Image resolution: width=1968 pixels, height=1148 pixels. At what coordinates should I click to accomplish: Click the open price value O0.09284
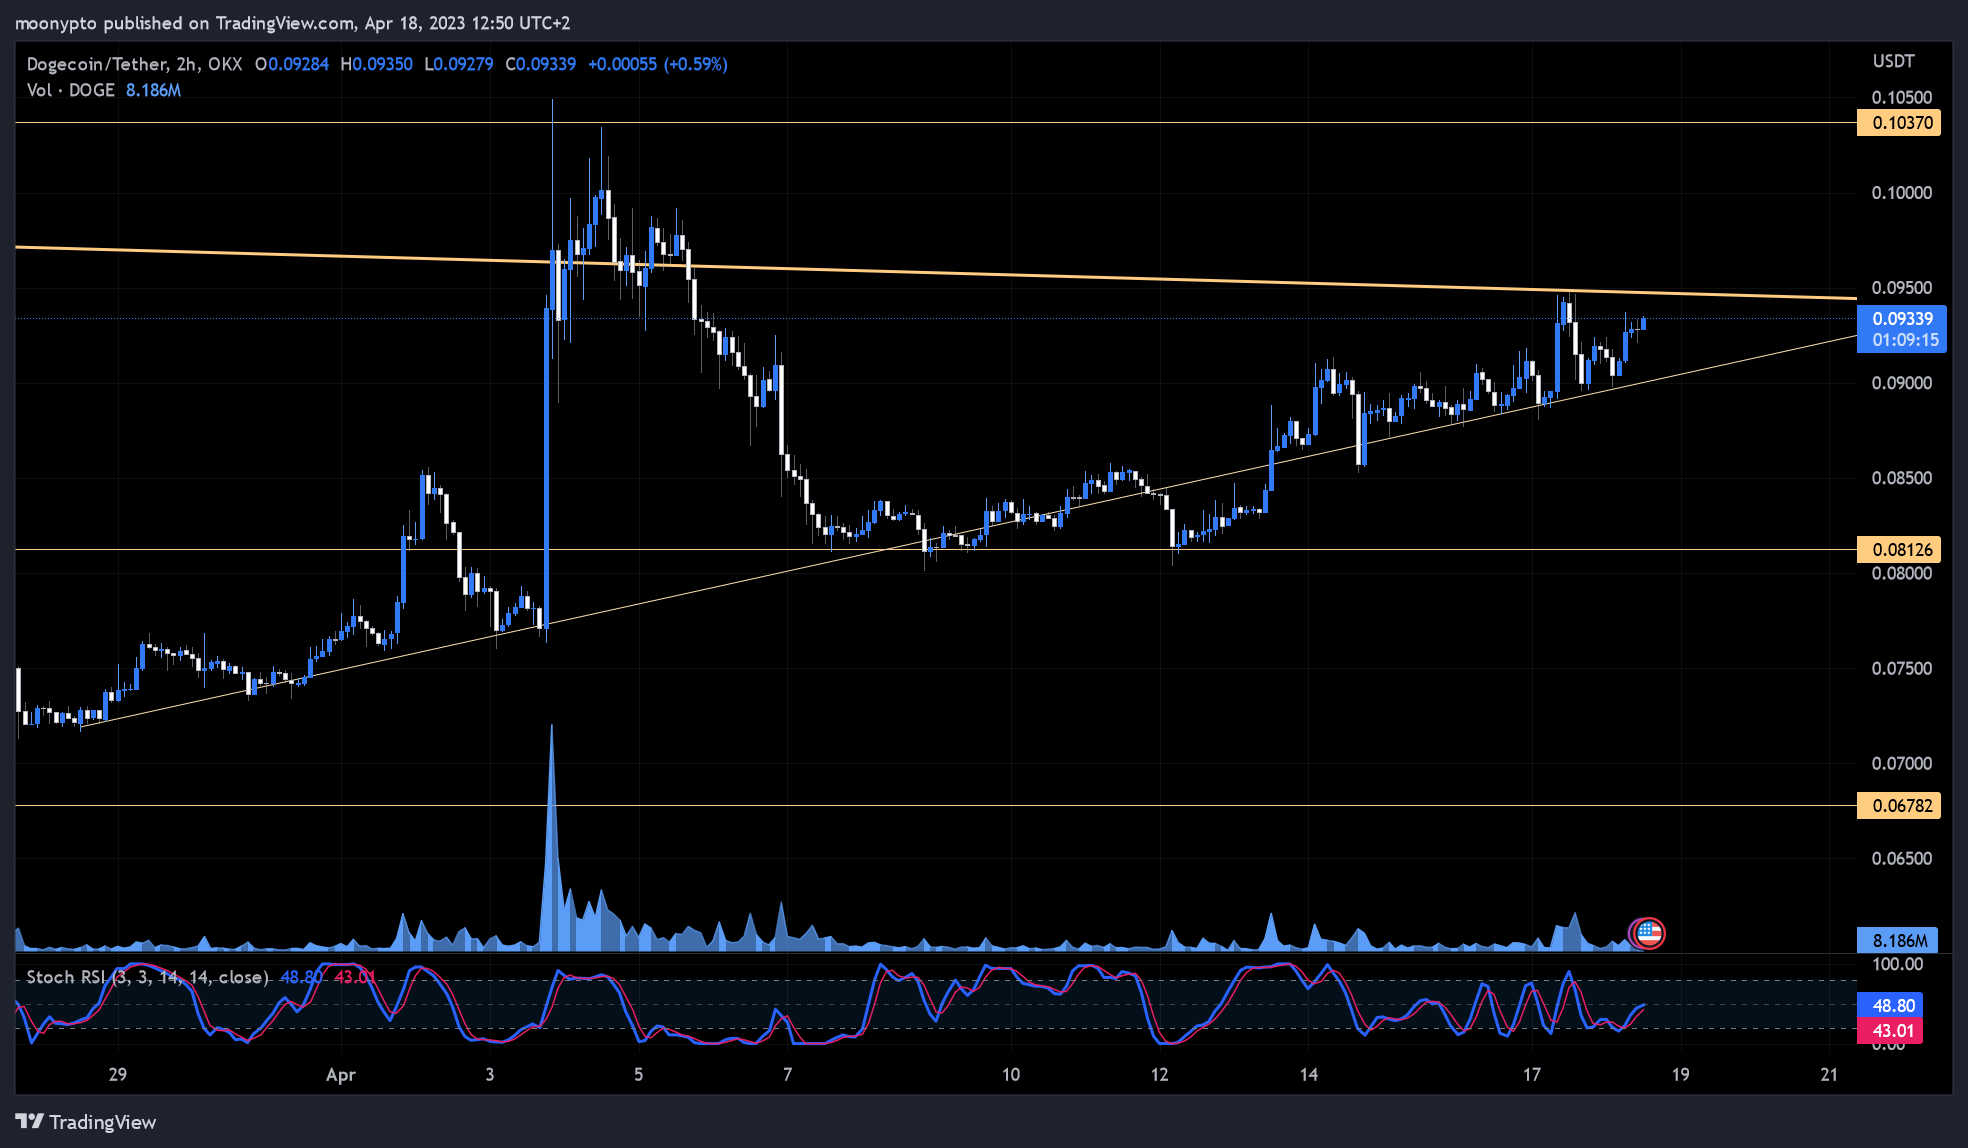[292, 64]
